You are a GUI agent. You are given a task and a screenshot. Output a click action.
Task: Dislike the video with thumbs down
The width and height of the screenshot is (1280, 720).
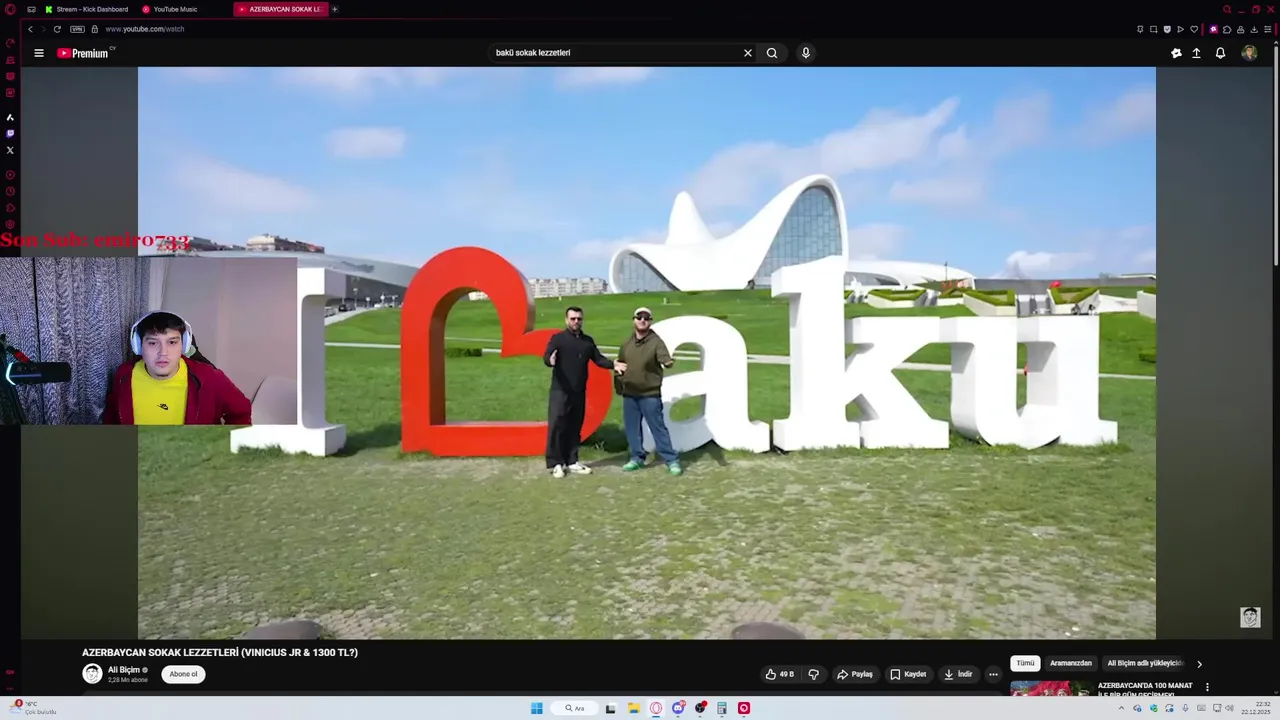coord(813,674)
